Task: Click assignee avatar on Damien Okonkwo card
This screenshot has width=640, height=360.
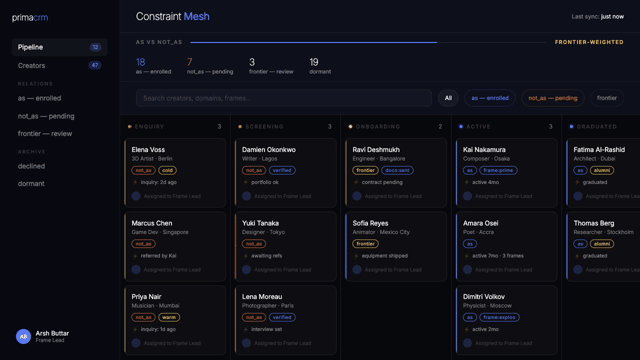Action: tap(247, 196)
